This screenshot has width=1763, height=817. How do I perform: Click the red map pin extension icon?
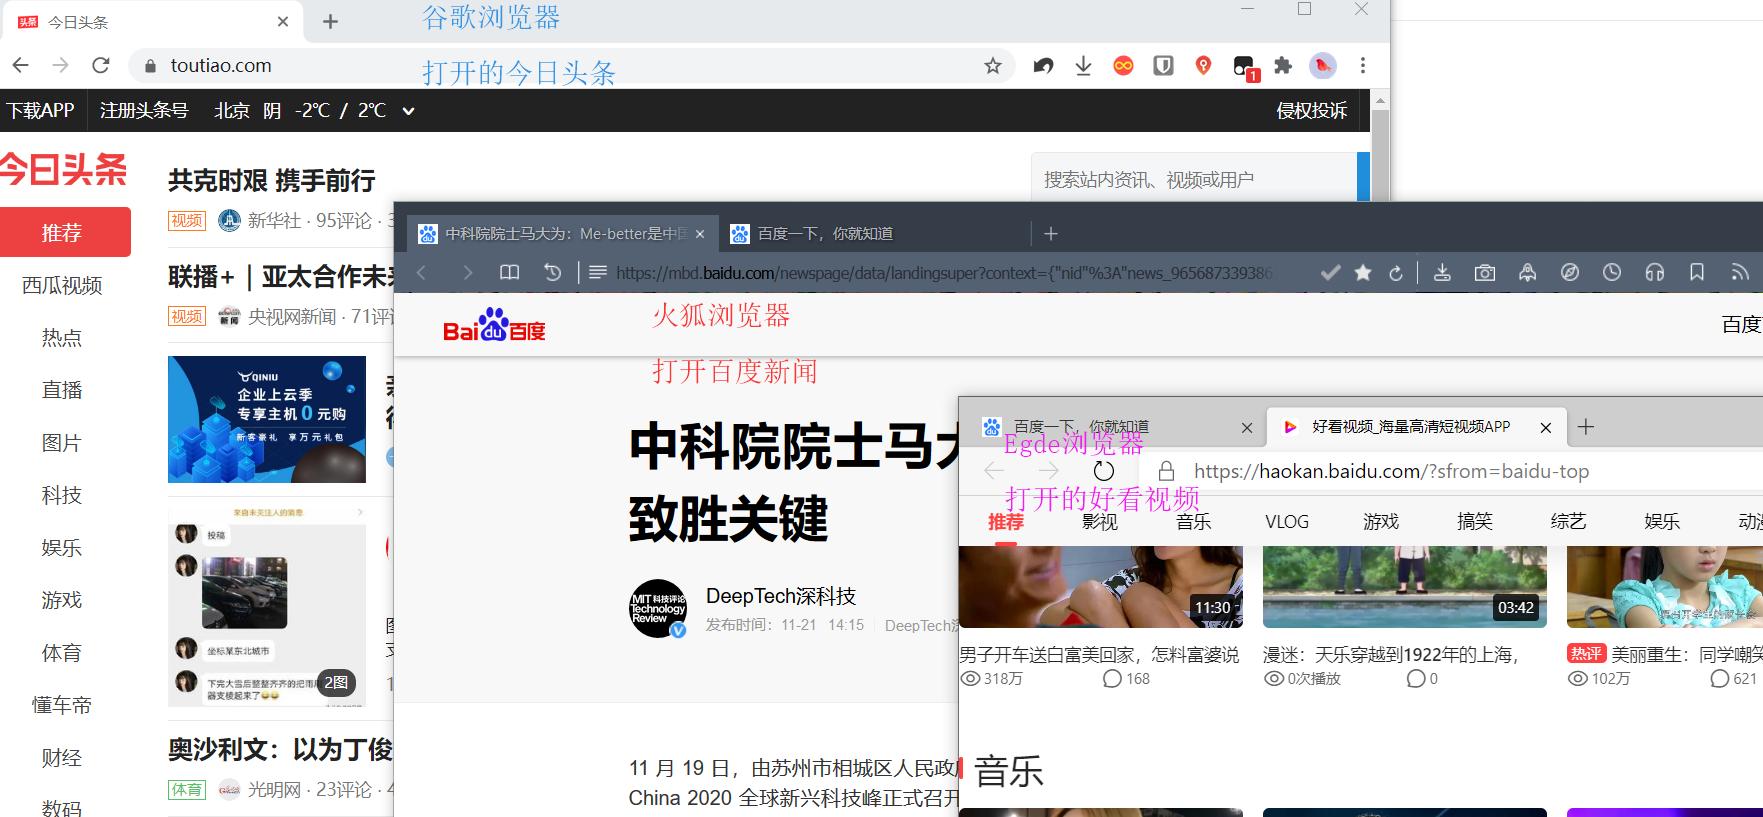(1203, 65)
